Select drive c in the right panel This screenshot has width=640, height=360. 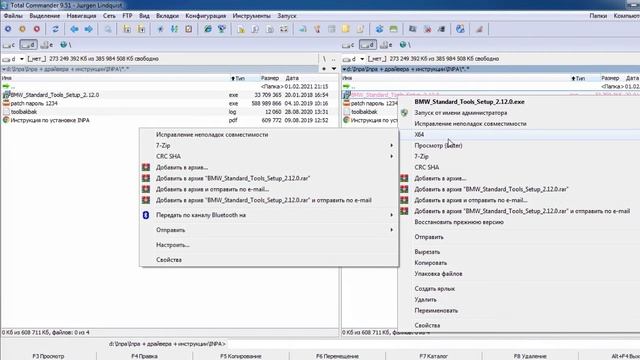[x=349, y=45]
